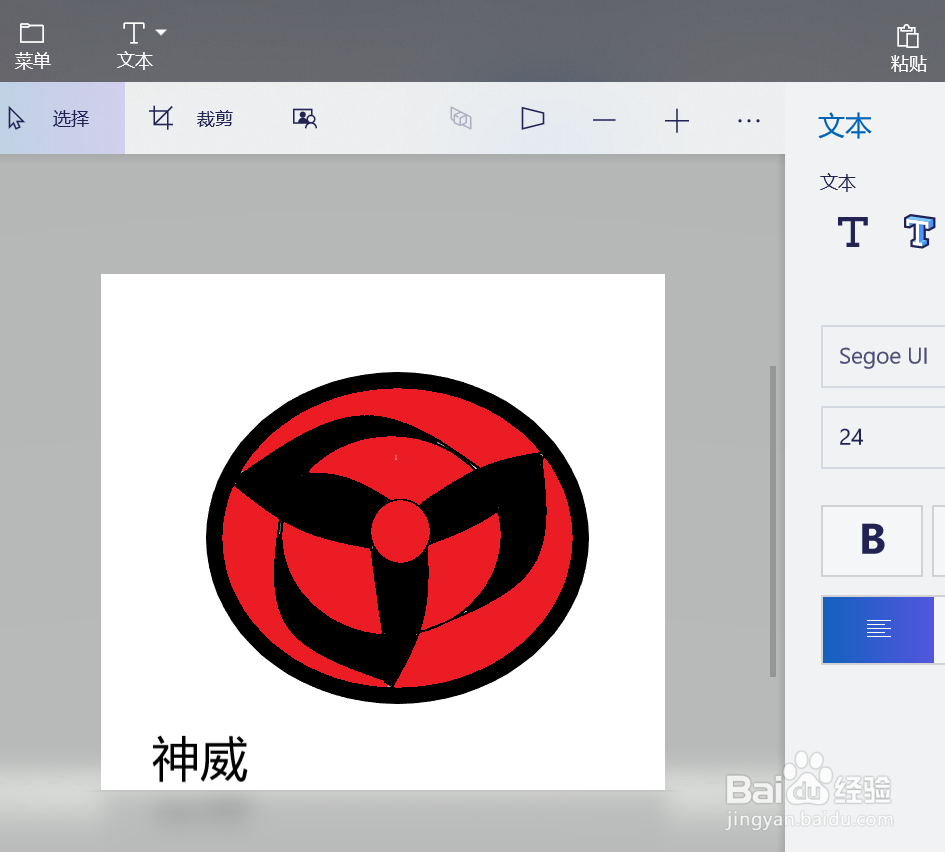Switch to 3D view icon

[x=460, y=118]
